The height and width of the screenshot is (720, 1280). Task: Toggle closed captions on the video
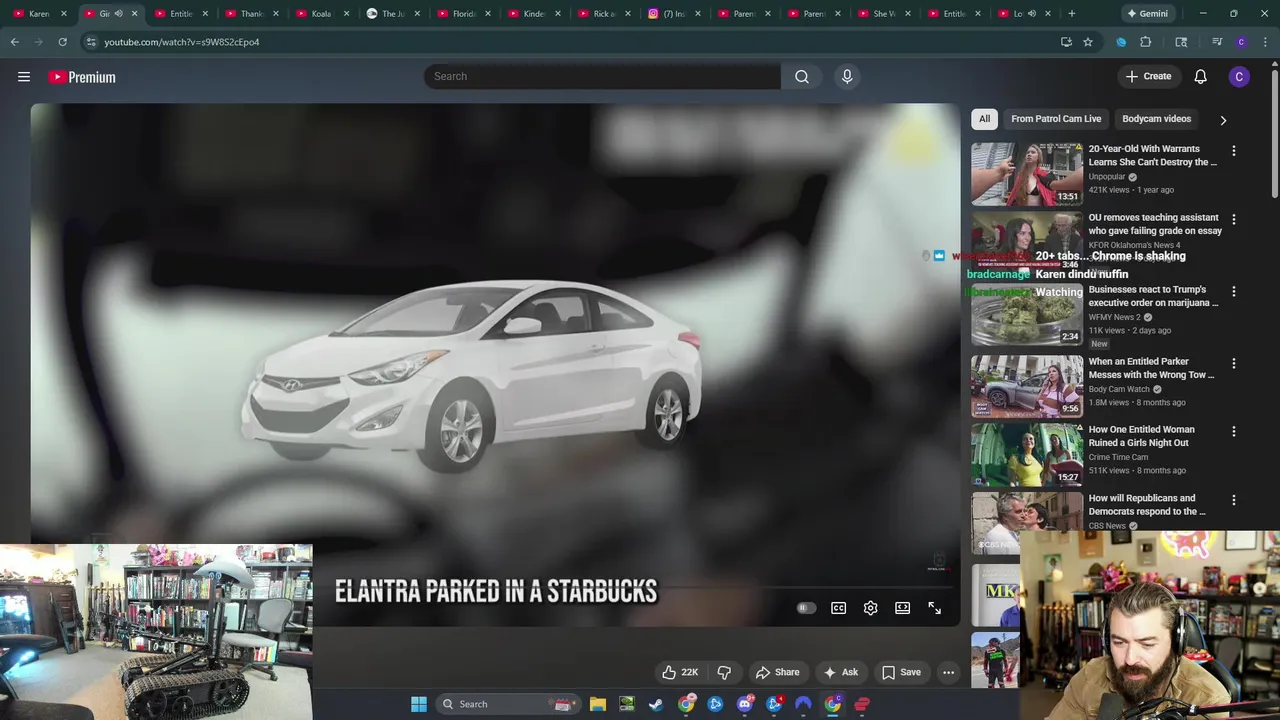[838, 608]
